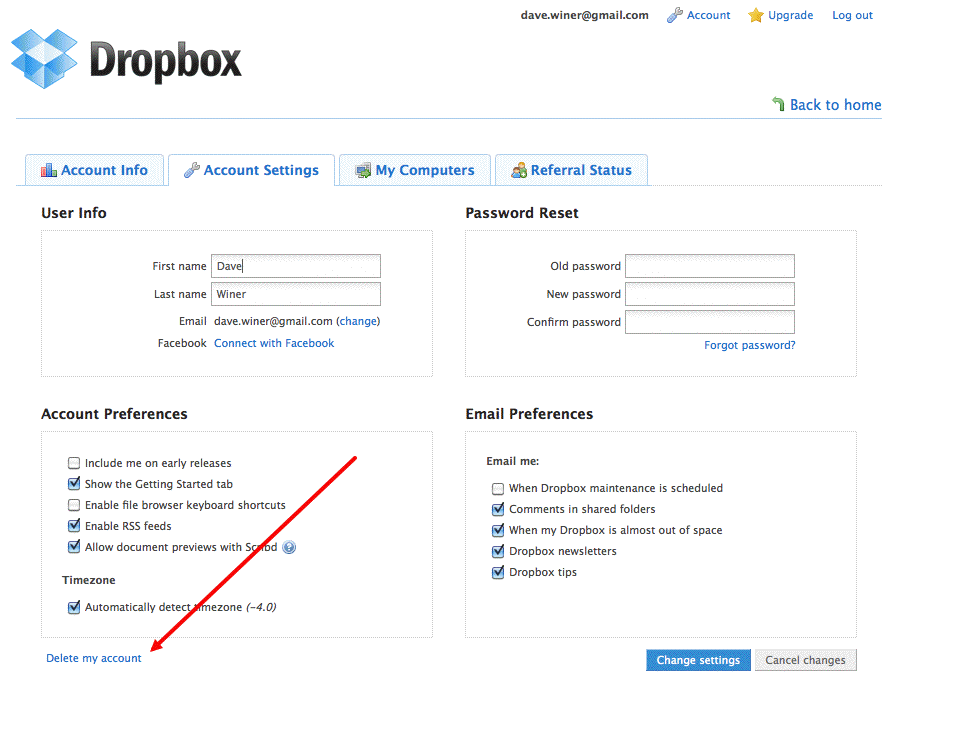
Task: Click the Cancel changes button
Action: (805, 660)
